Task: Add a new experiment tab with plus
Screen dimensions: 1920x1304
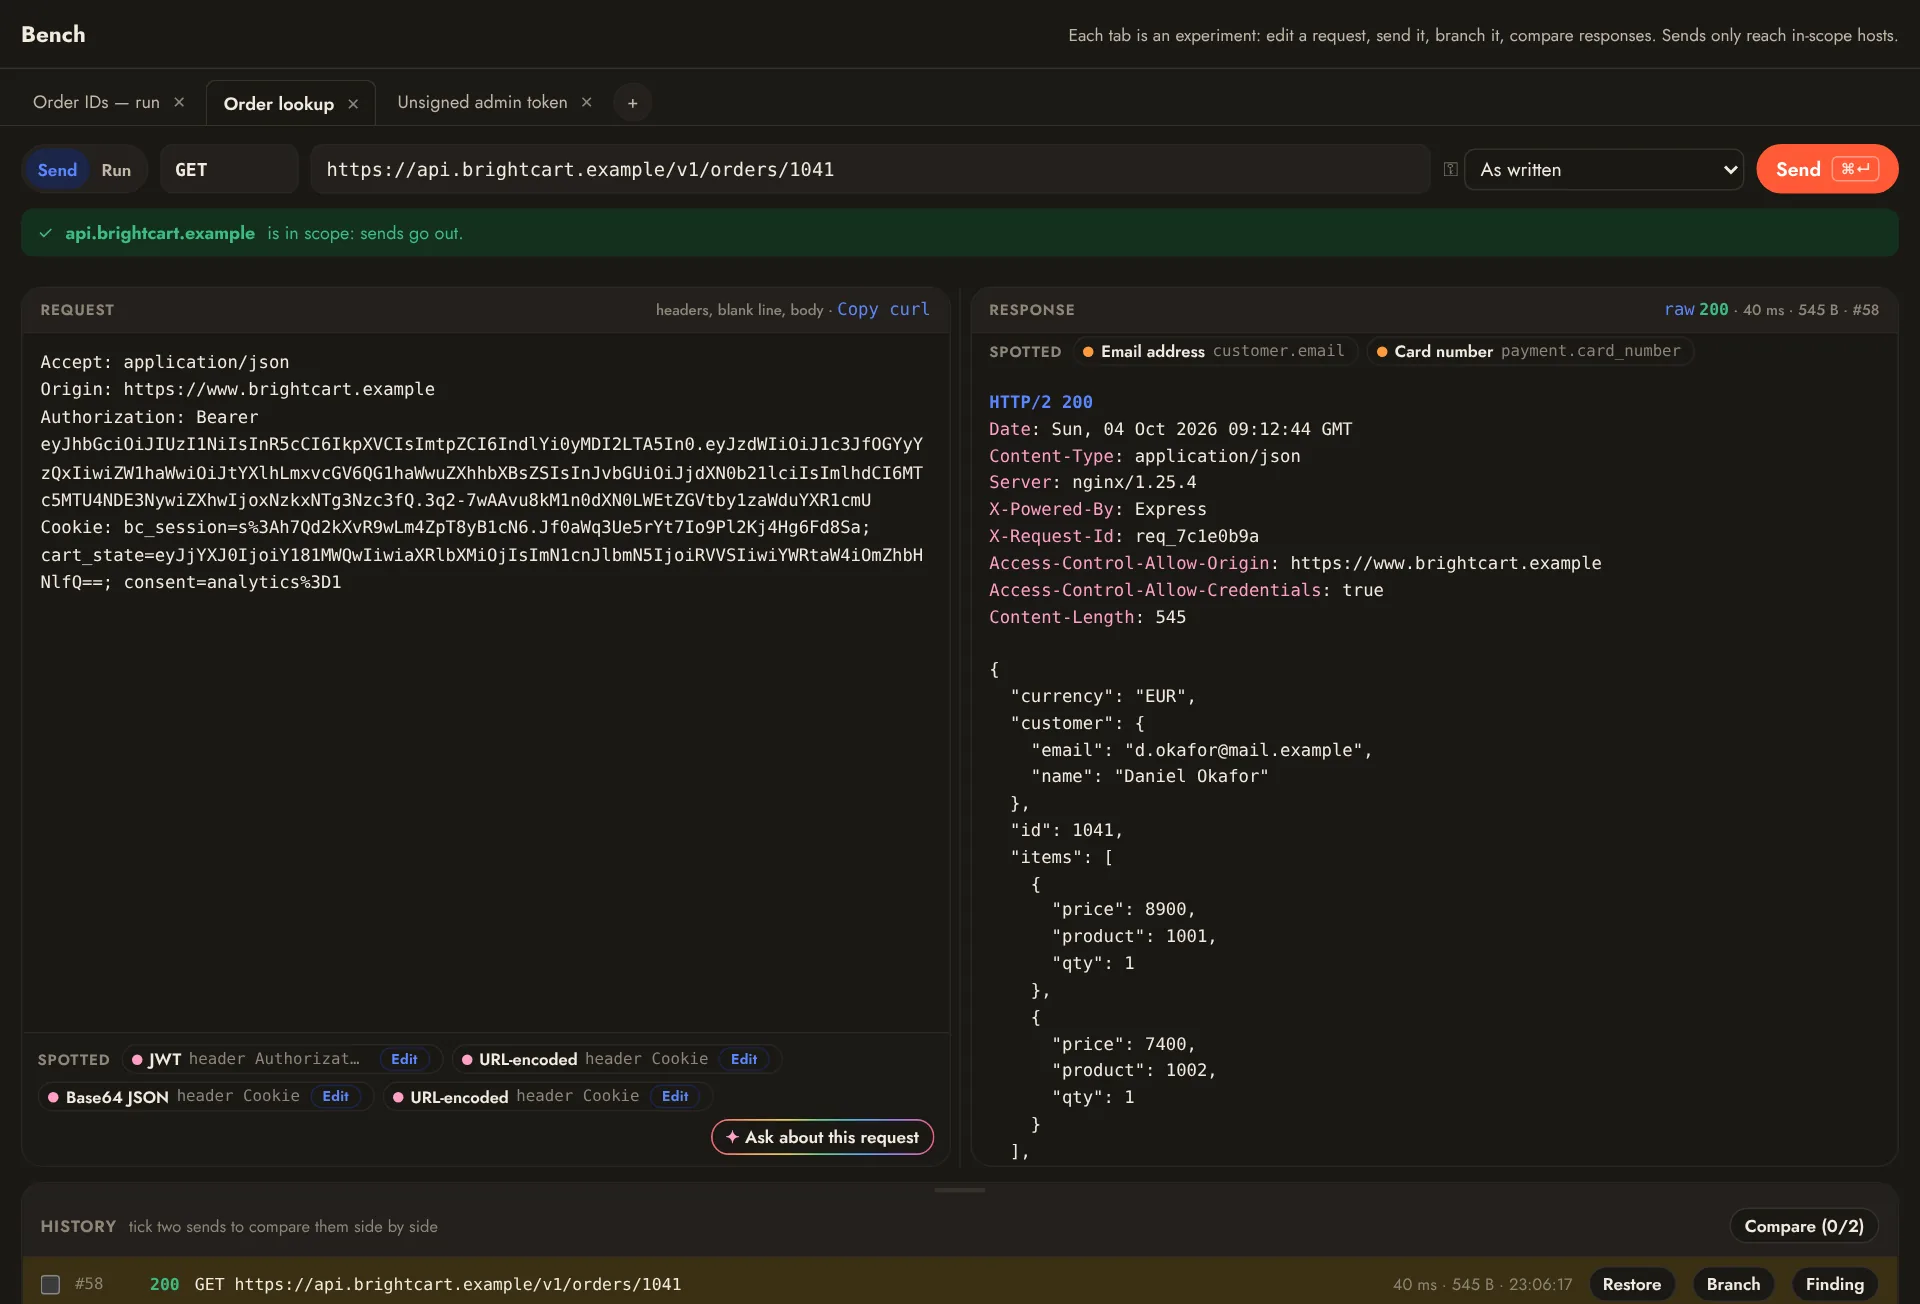Action: pos(632,103)
